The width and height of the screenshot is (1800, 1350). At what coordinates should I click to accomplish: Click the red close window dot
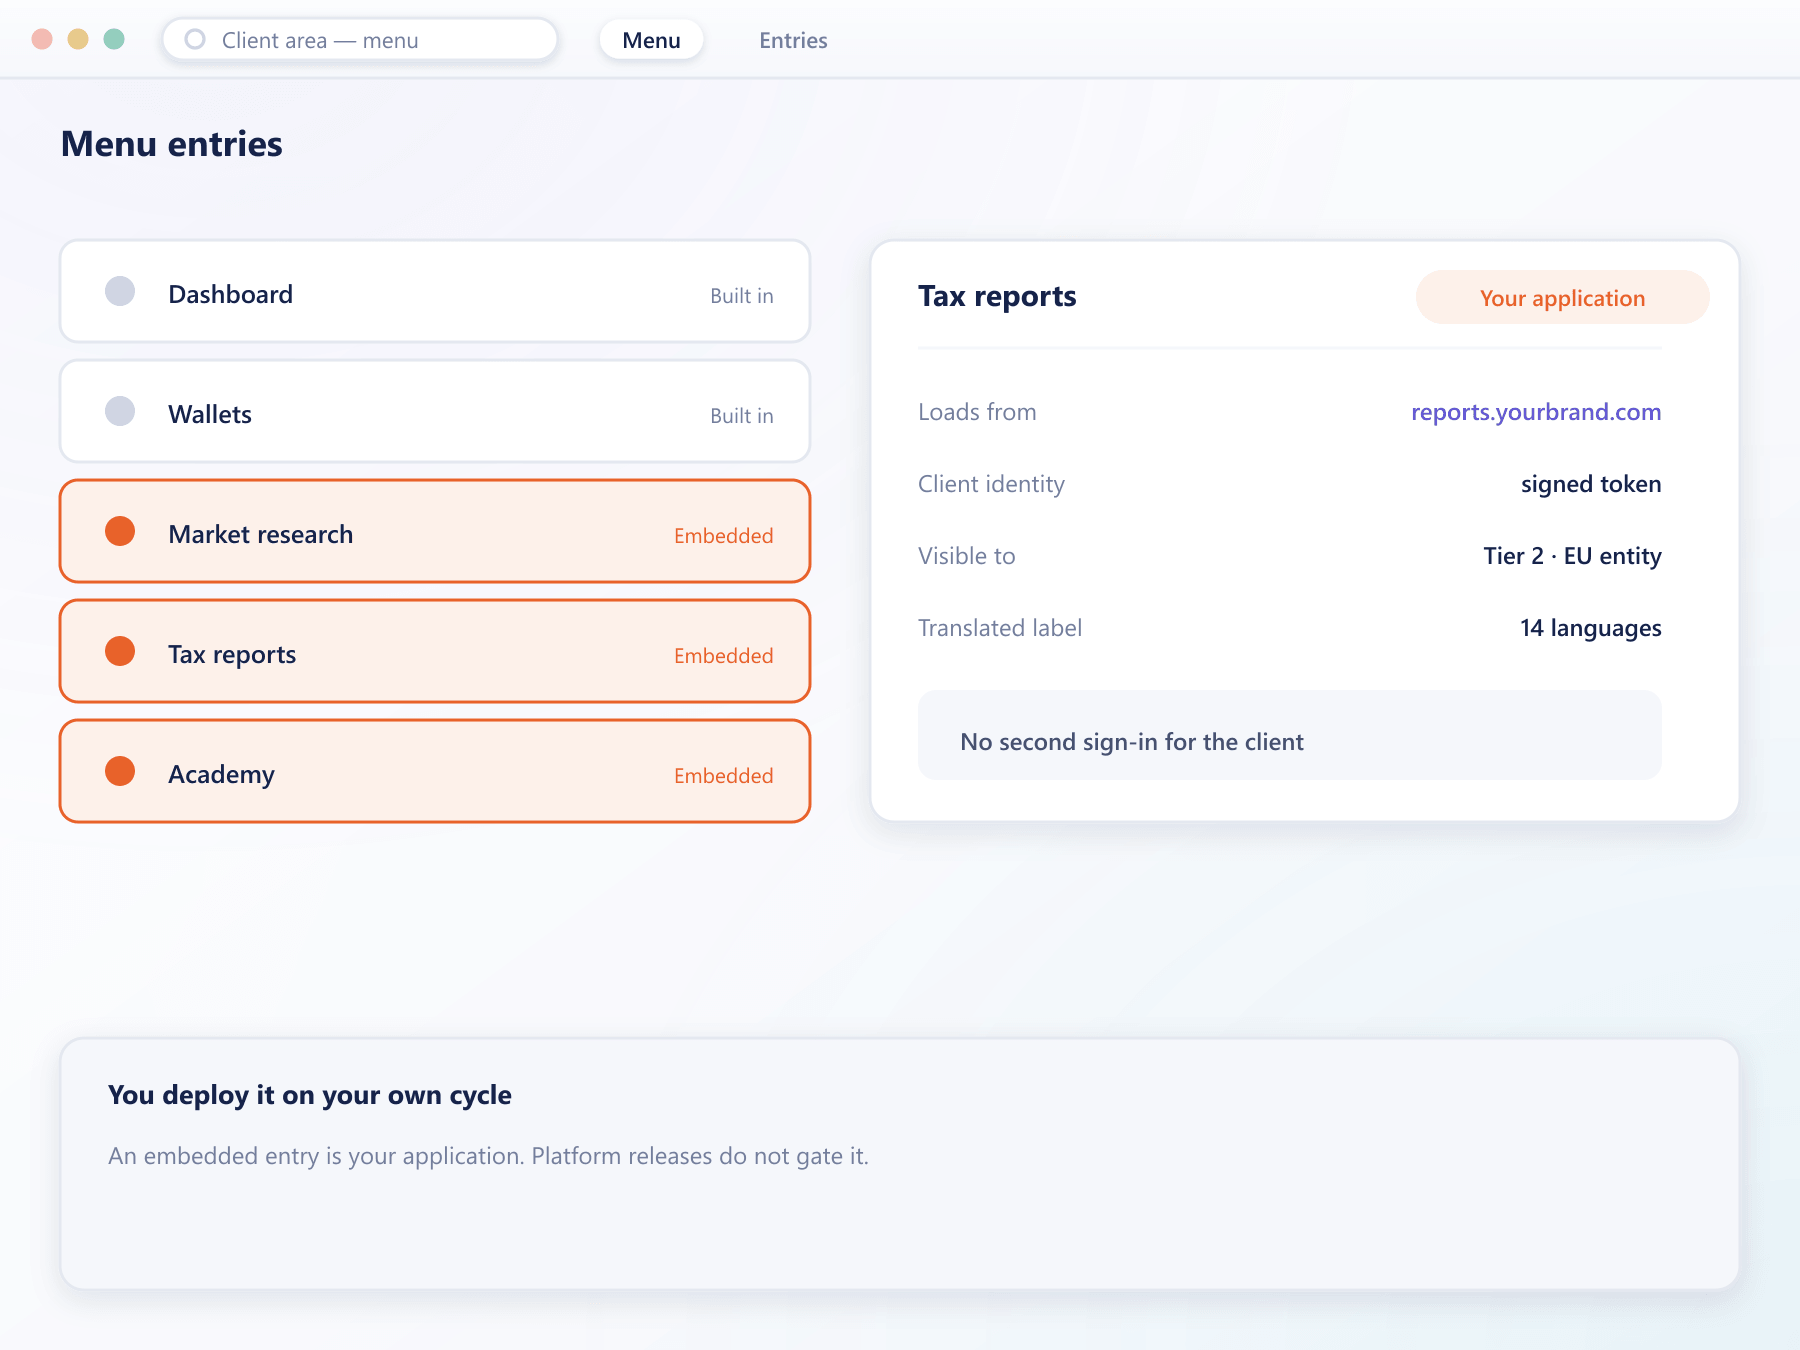pyautogui.click(x=42, y=39)
